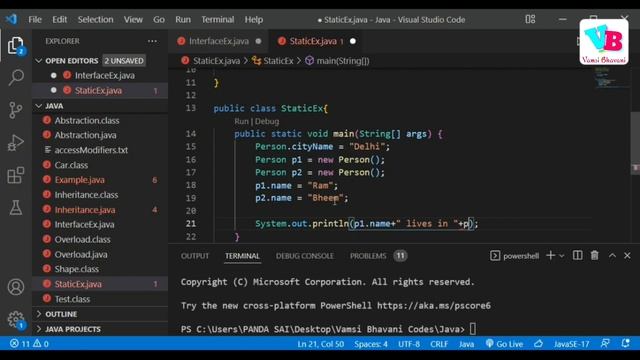The image size is (640, 360).
Task: Change indentation via Spaces: 4
Action: [x=371, y=344]
